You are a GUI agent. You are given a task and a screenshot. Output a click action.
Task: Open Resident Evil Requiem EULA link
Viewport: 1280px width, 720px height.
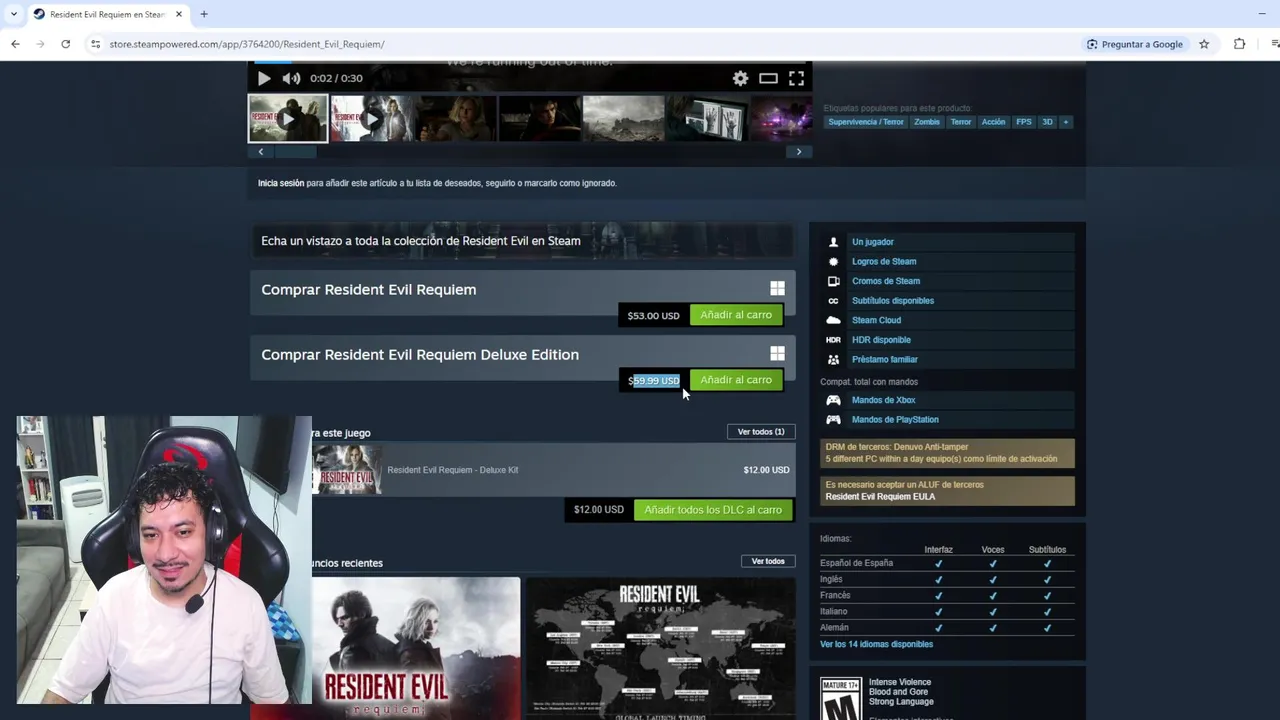pos(880,497)
